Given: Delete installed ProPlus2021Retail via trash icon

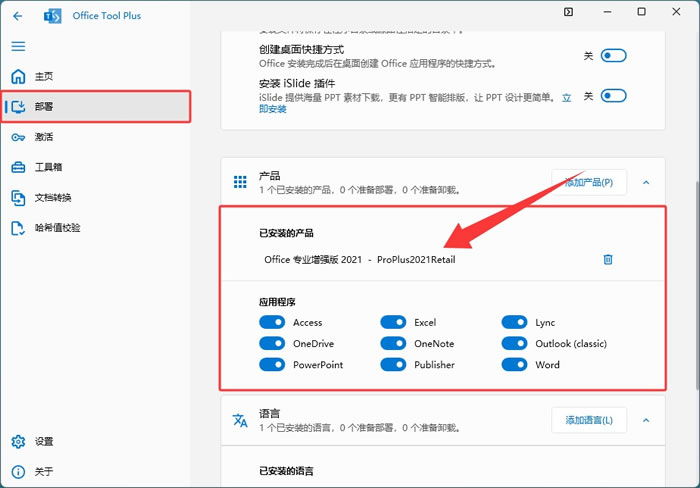Looking at the screenshot, I should pos(608,259).
